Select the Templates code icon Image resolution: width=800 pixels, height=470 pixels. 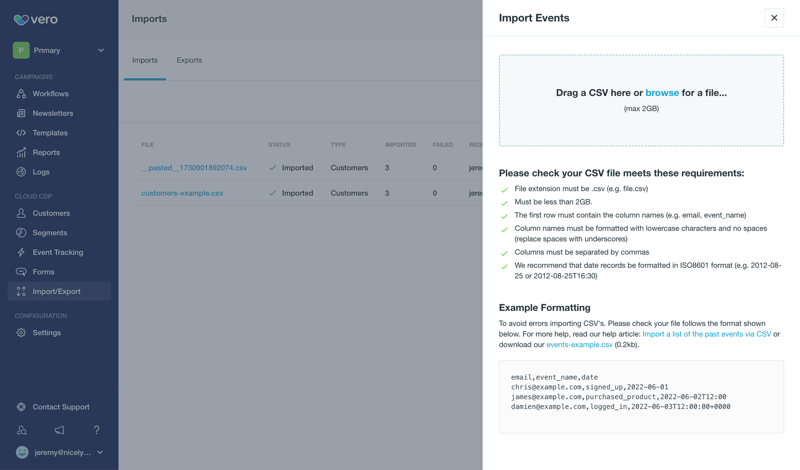point(21,133)
